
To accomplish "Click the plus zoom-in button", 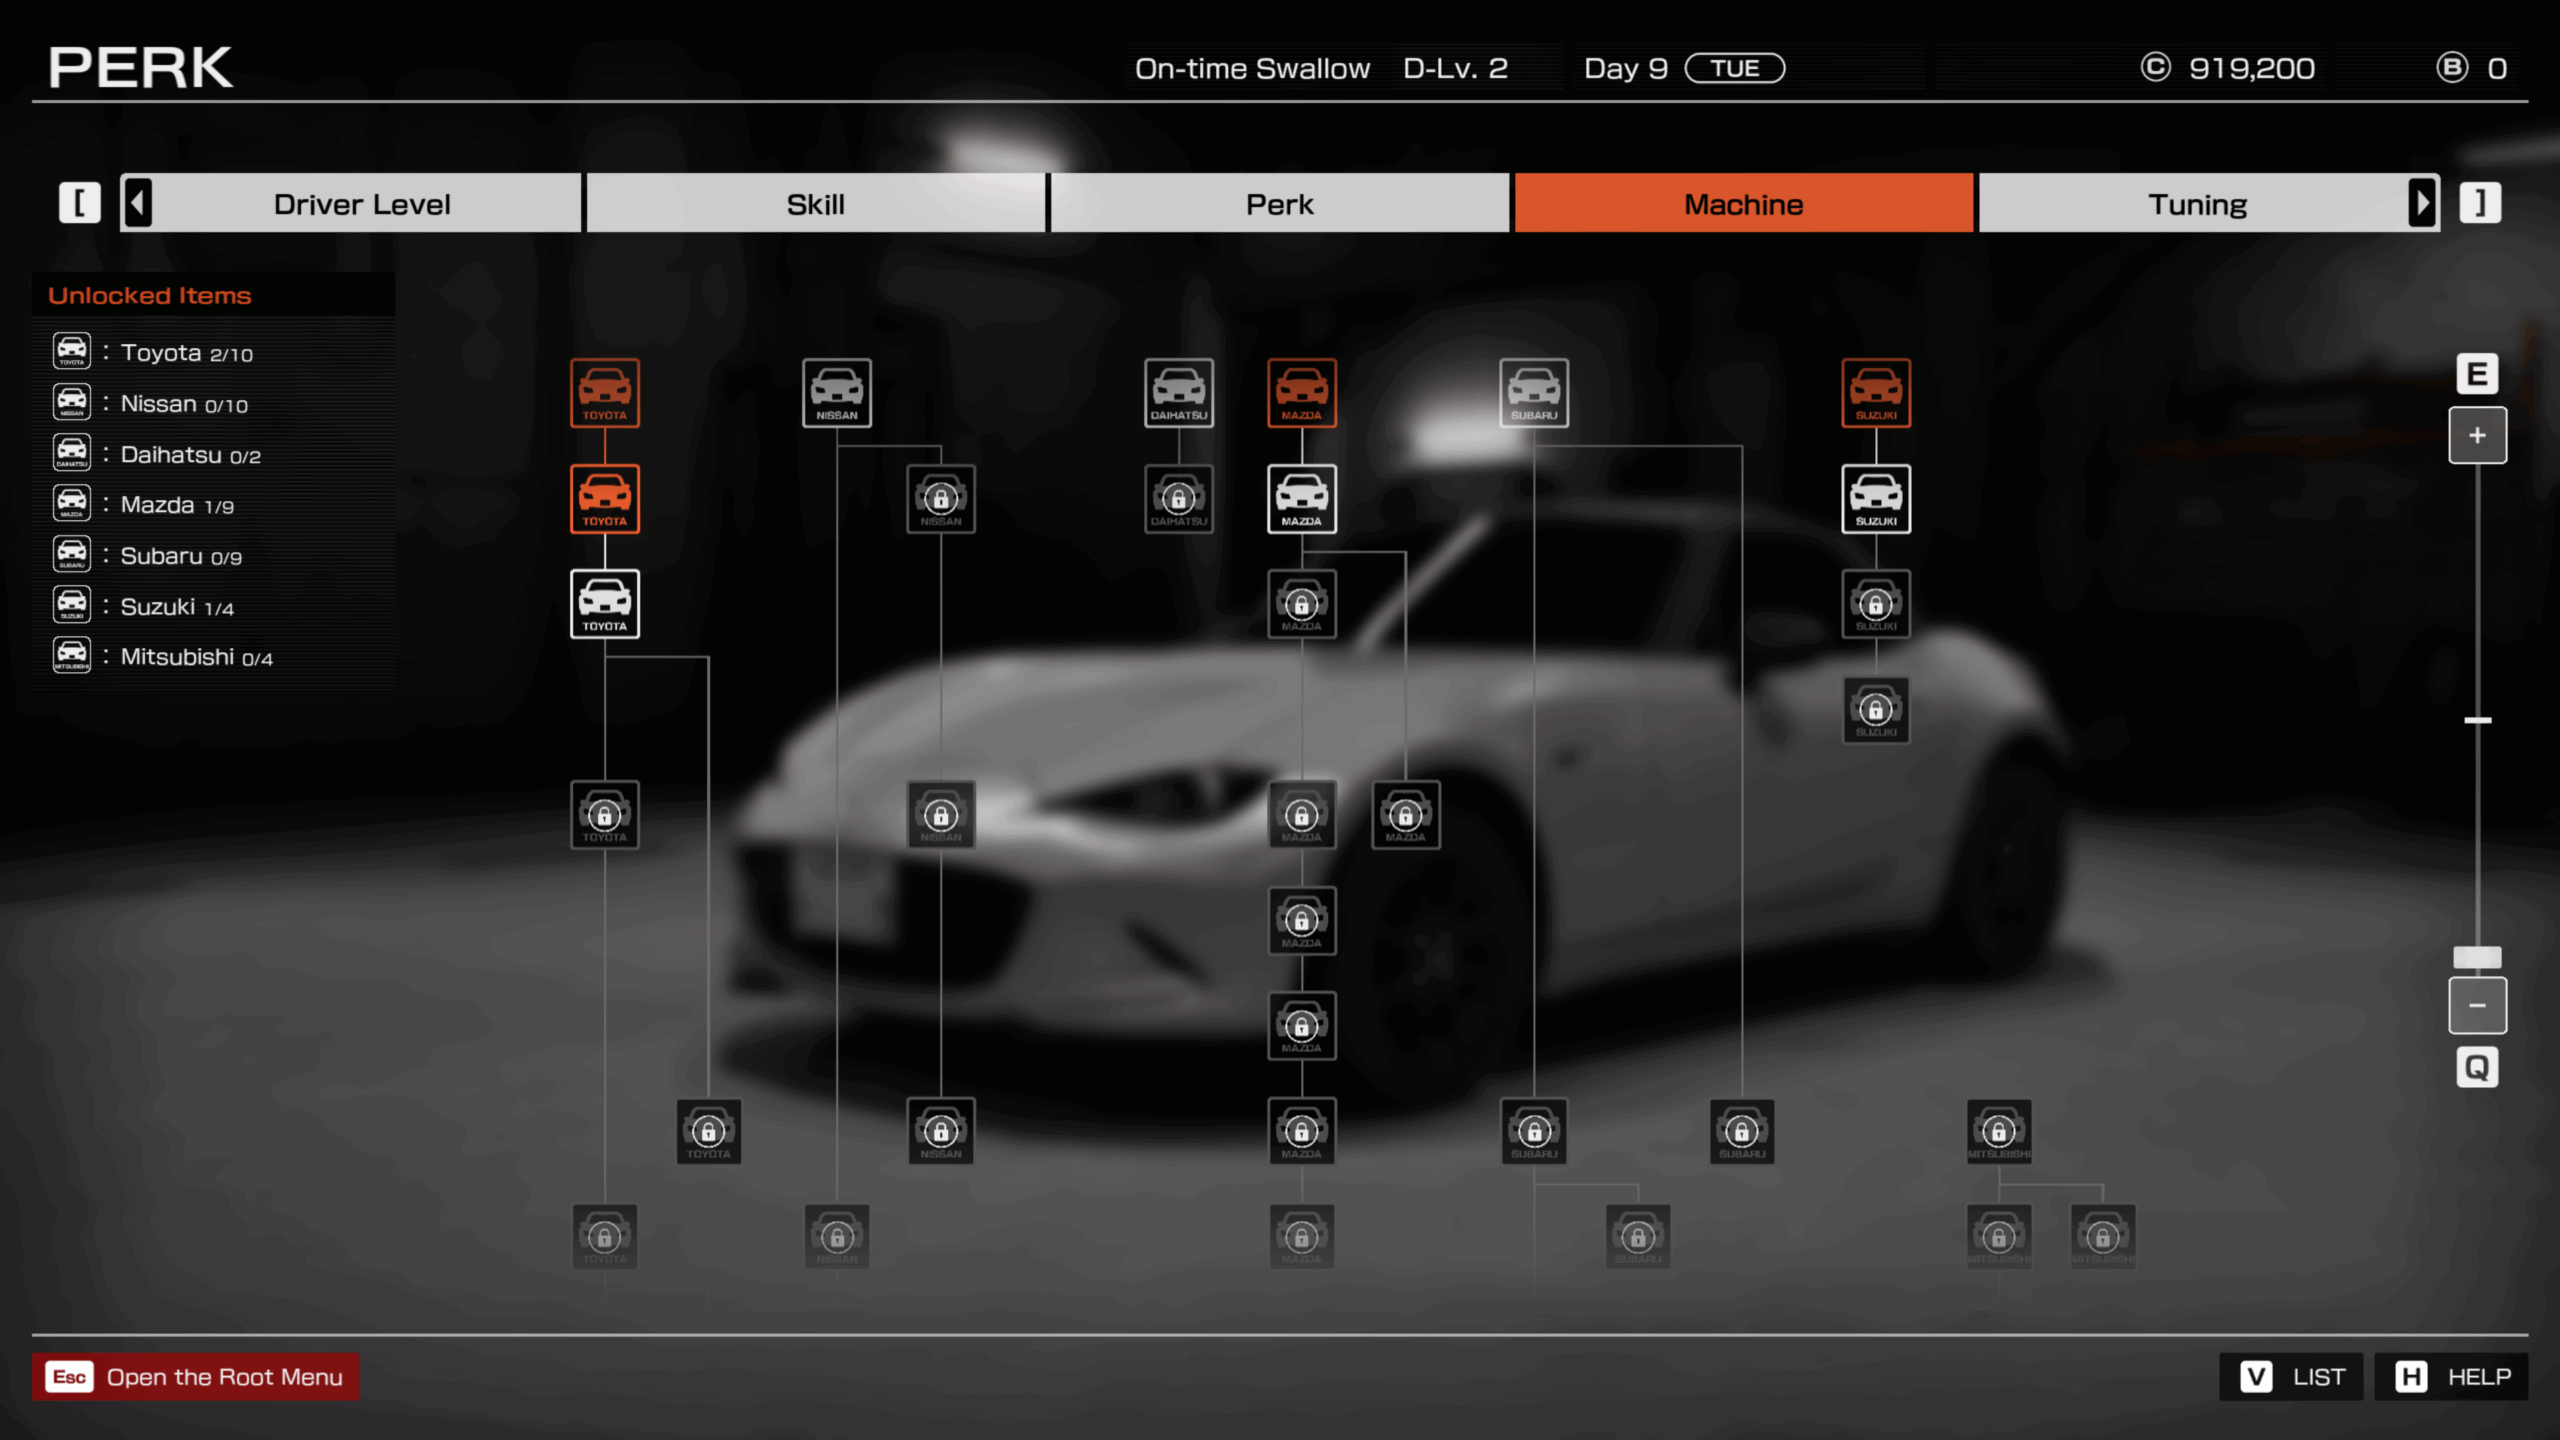I will pos(2476,435).
